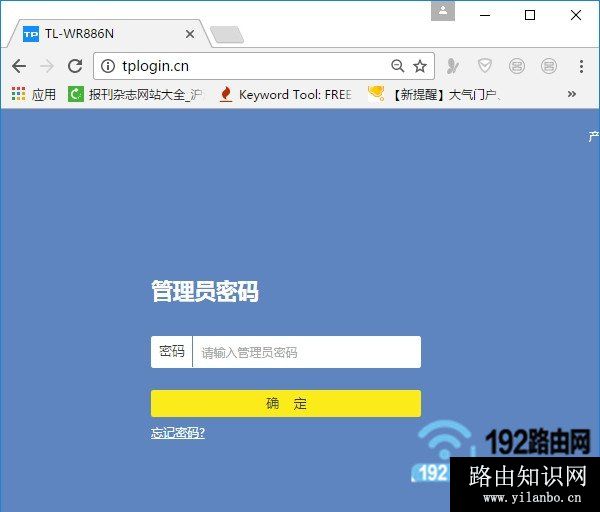Click the first round gray extension icon

[517, 66]
